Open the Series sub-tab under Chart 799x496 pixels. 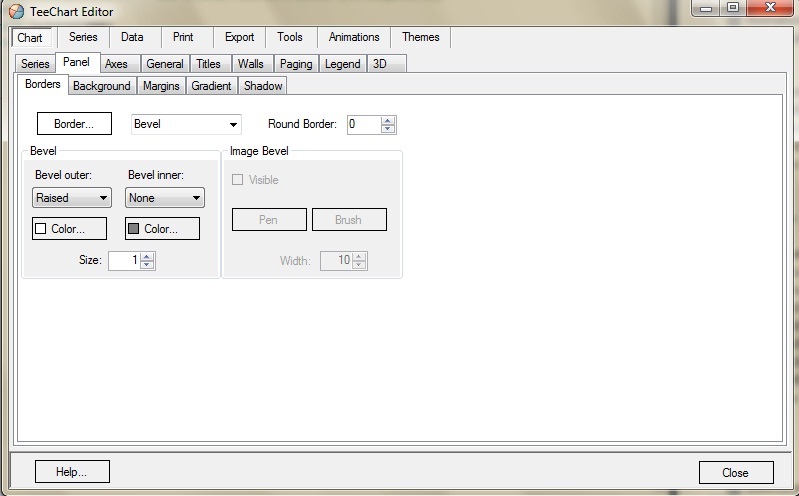(x=35, y=64)
